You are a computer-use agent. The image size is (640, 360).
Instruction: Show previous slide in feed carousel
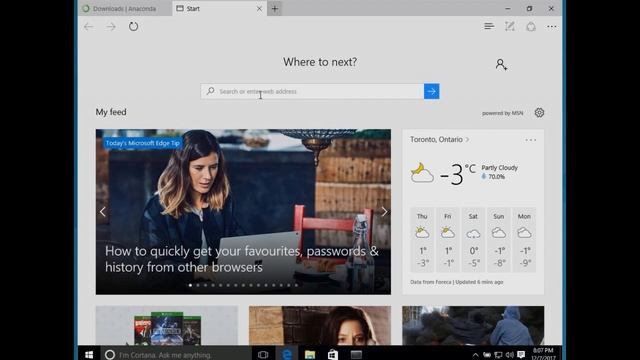tap(102, 211)
